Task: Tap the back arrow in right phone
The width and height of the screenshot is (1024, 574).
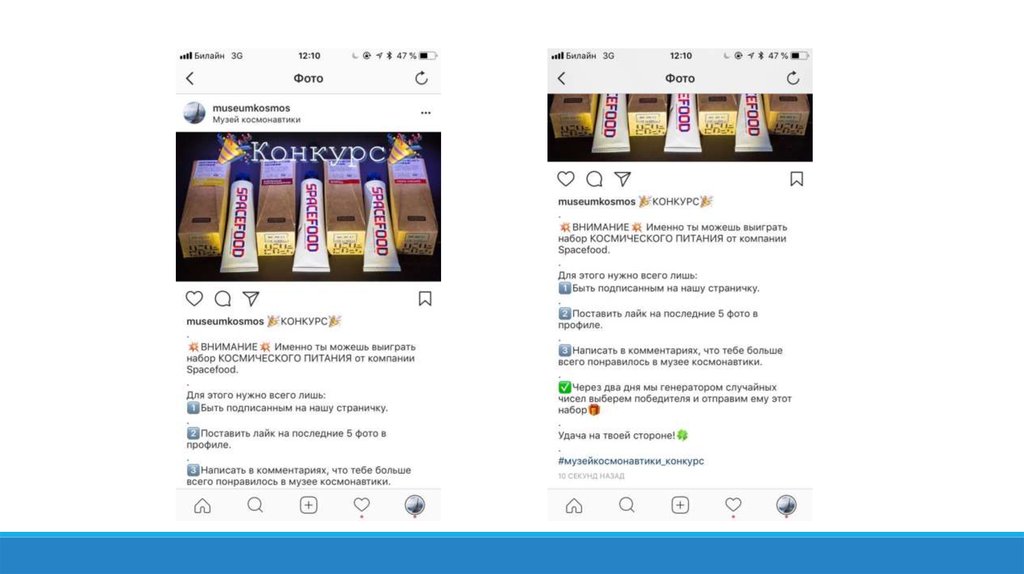Action: (x=562, y=78)
